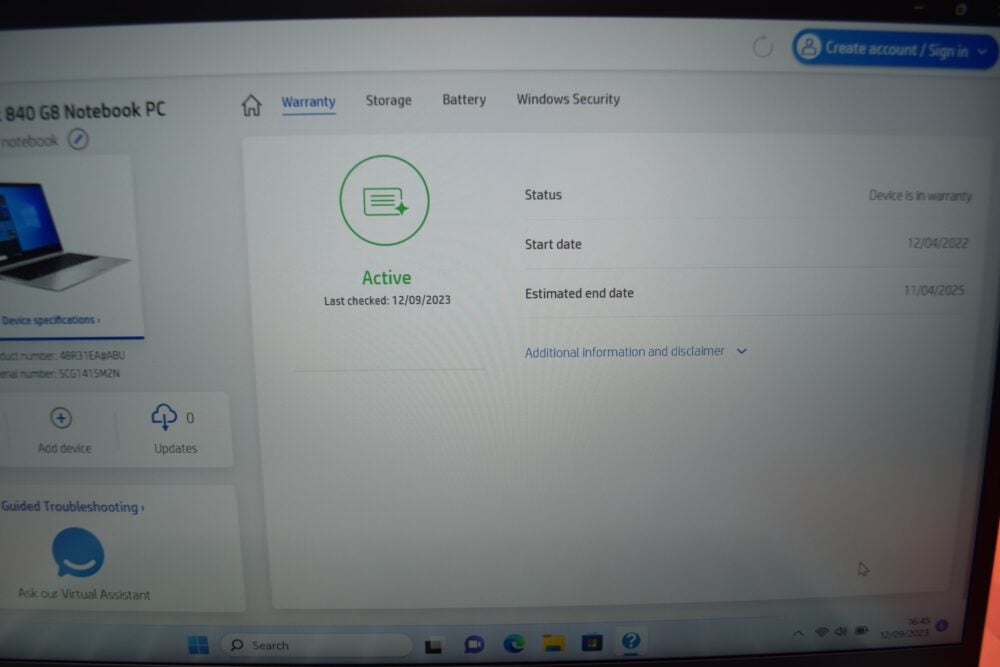Launch Microsoft Edge from taskbar
Viewport: 1000px width, 667px height.
click(x=513, y=644)
